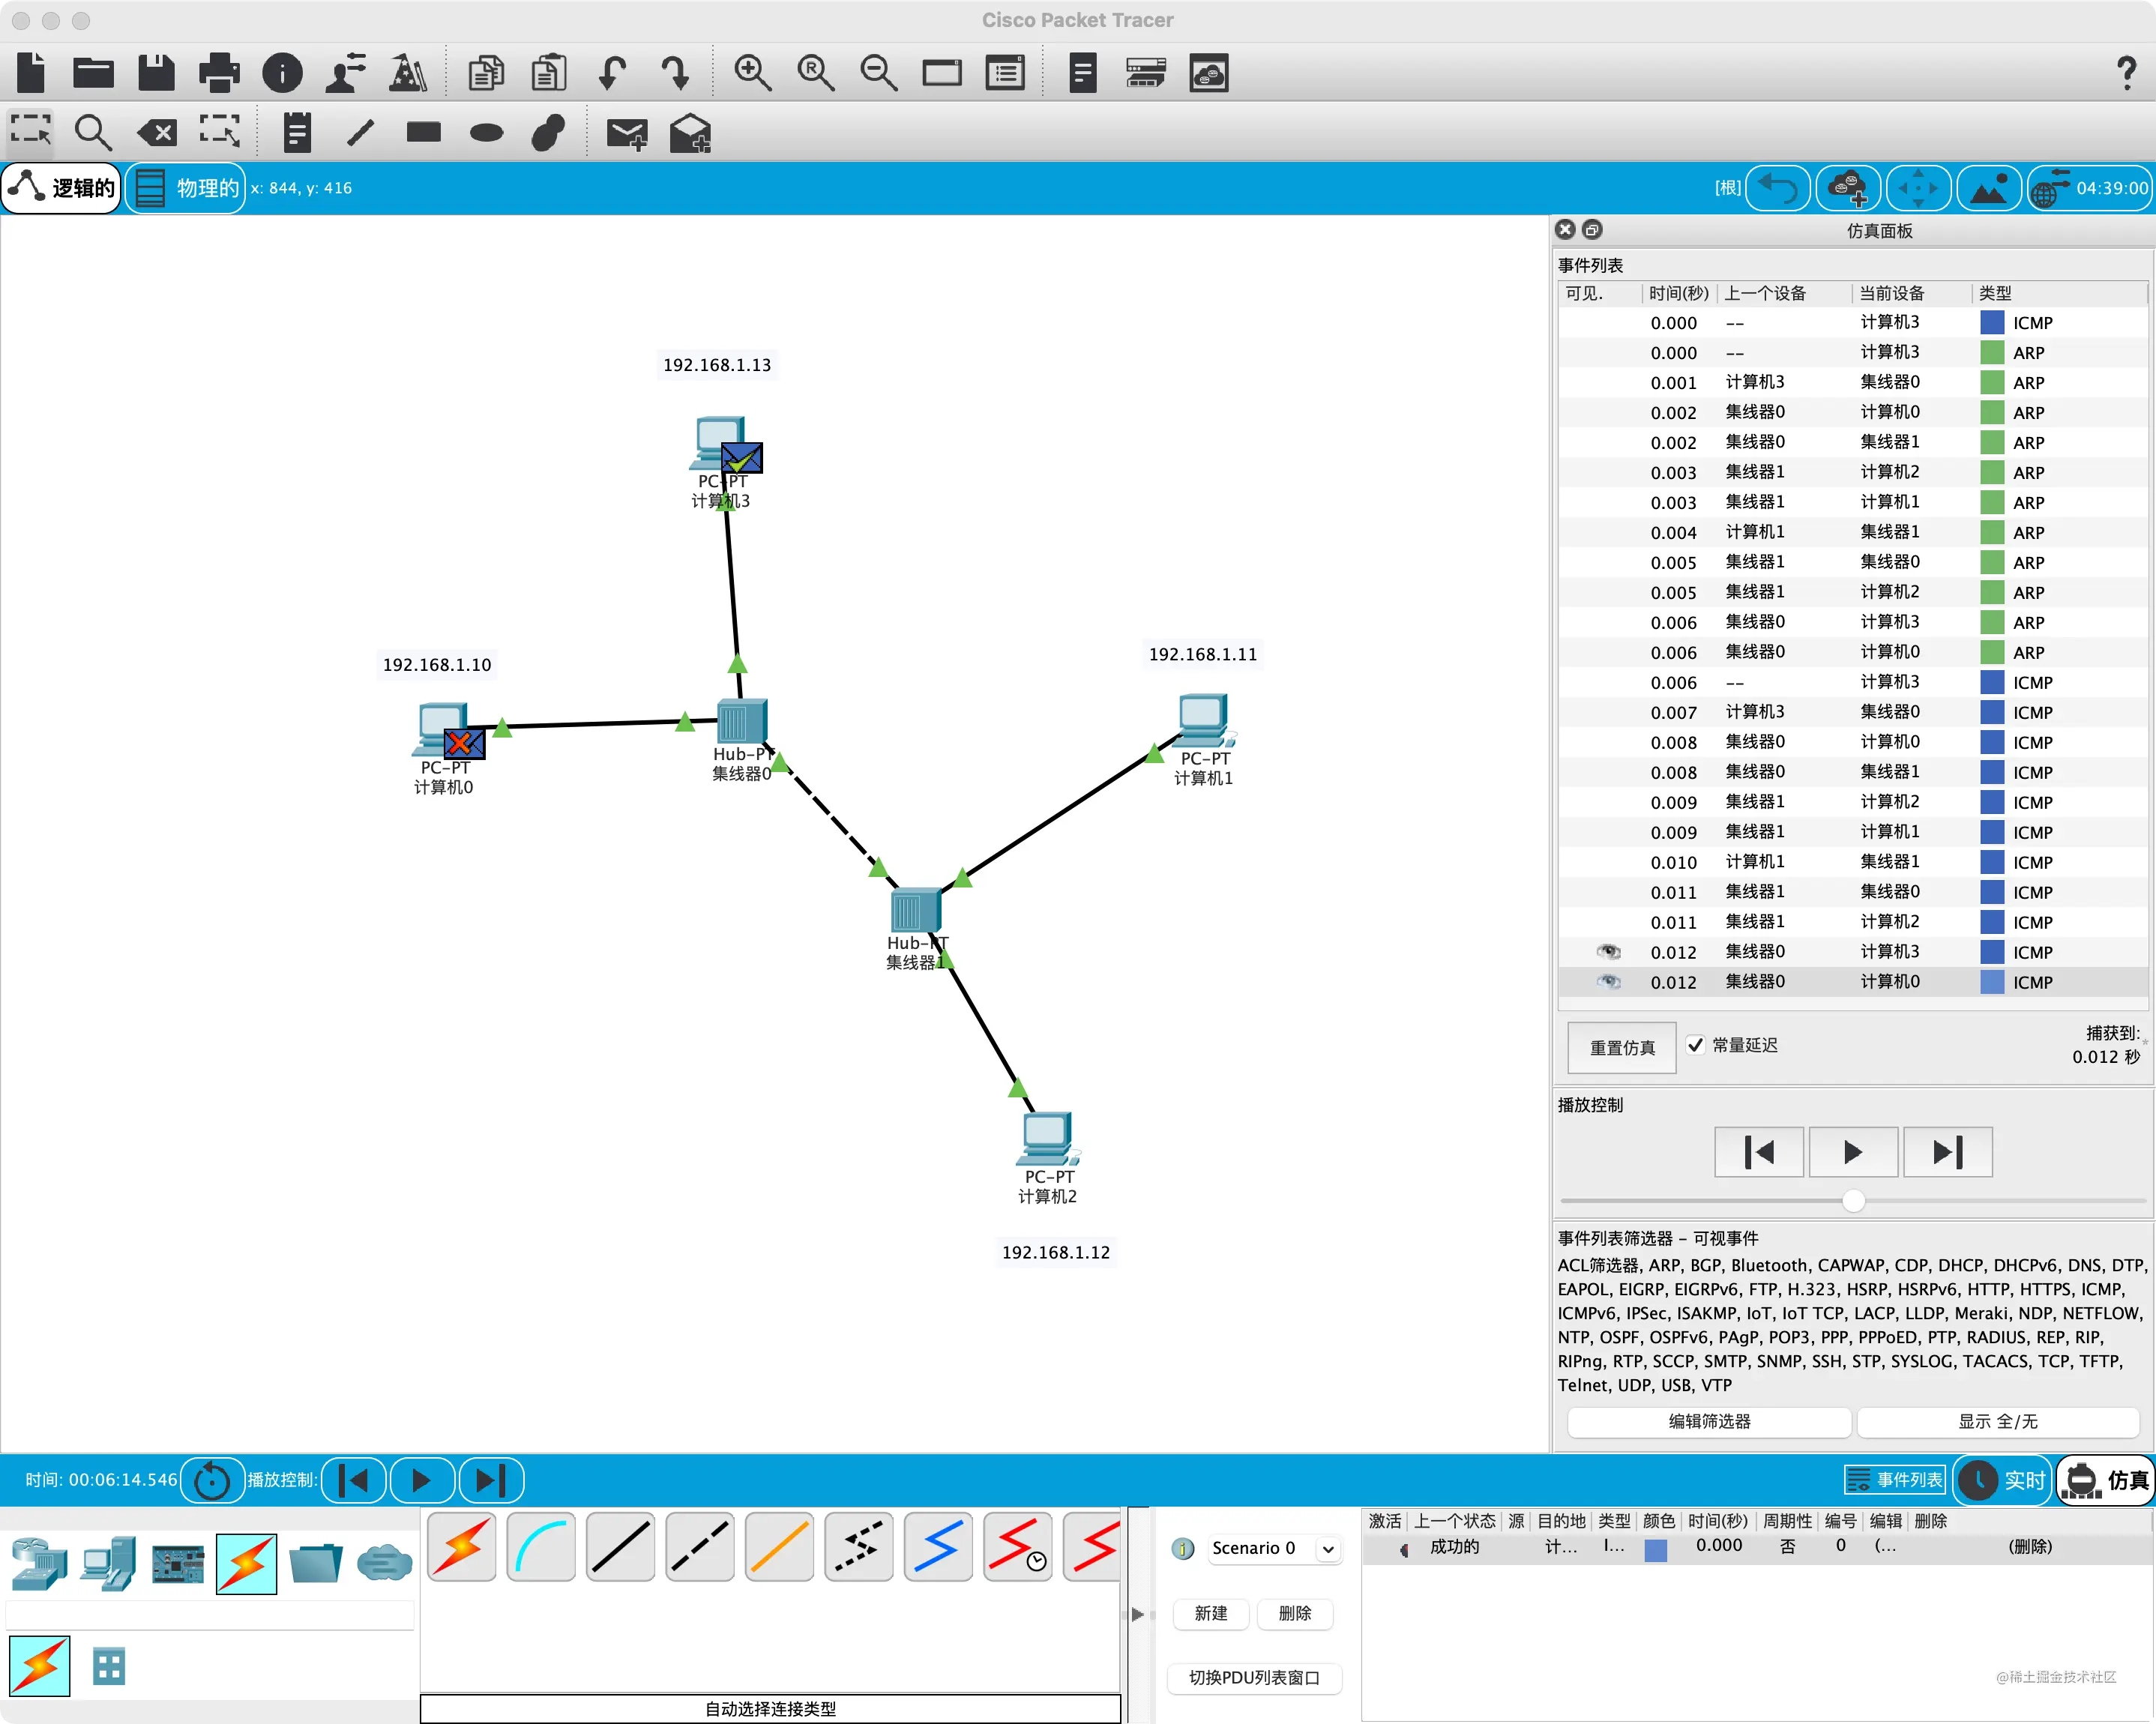2156x1724 pixels.
Task: Open a file with the folder icon
Action: pyautogui.click(x=93, y=73)
